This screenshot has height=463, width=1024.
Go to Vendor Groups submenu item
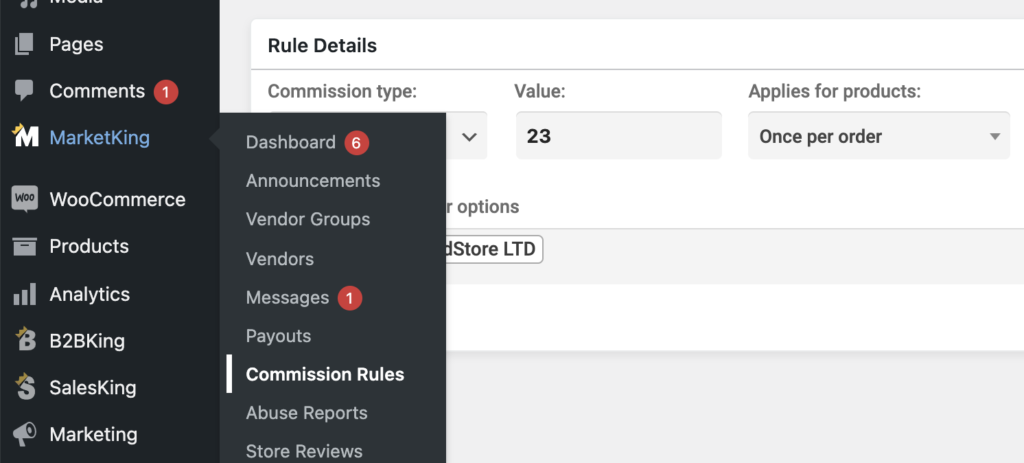click(x=308, y=219)
